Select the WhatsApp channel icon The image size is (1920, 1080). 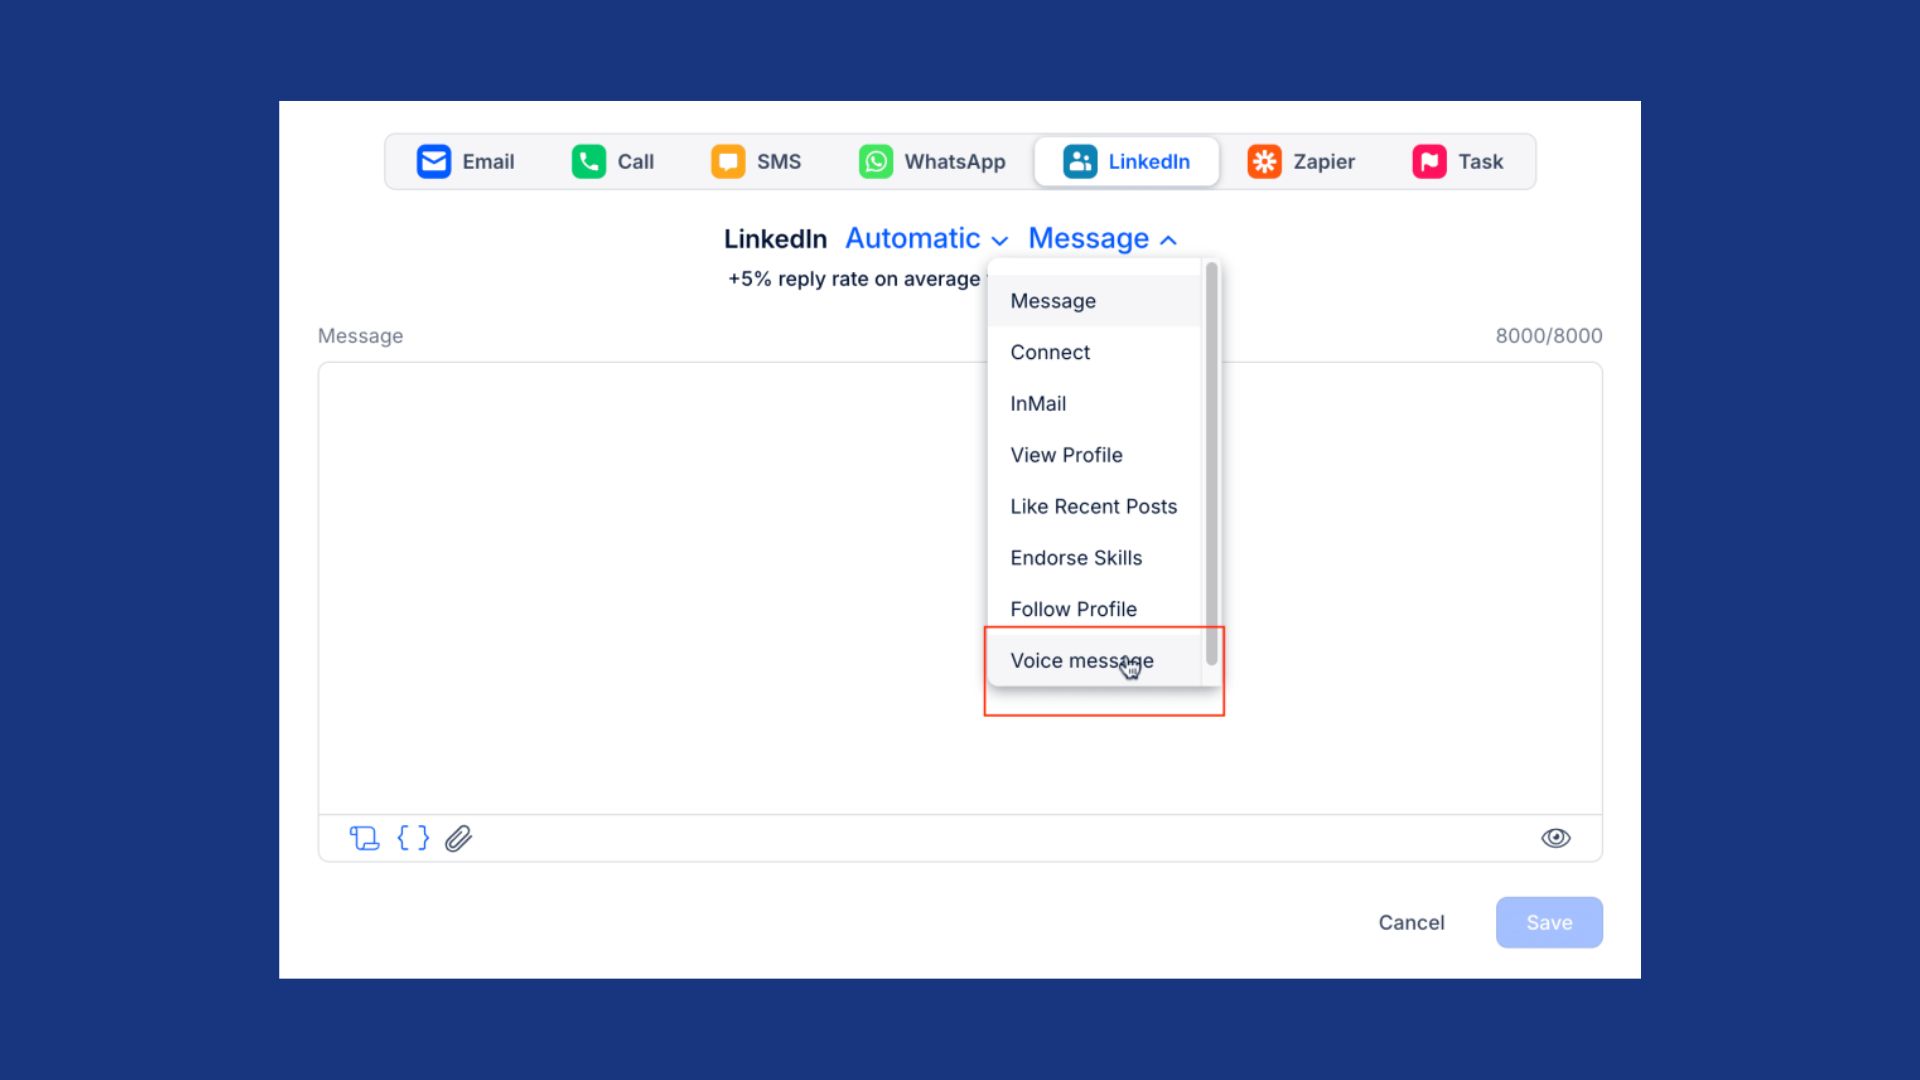click(876, 161)
